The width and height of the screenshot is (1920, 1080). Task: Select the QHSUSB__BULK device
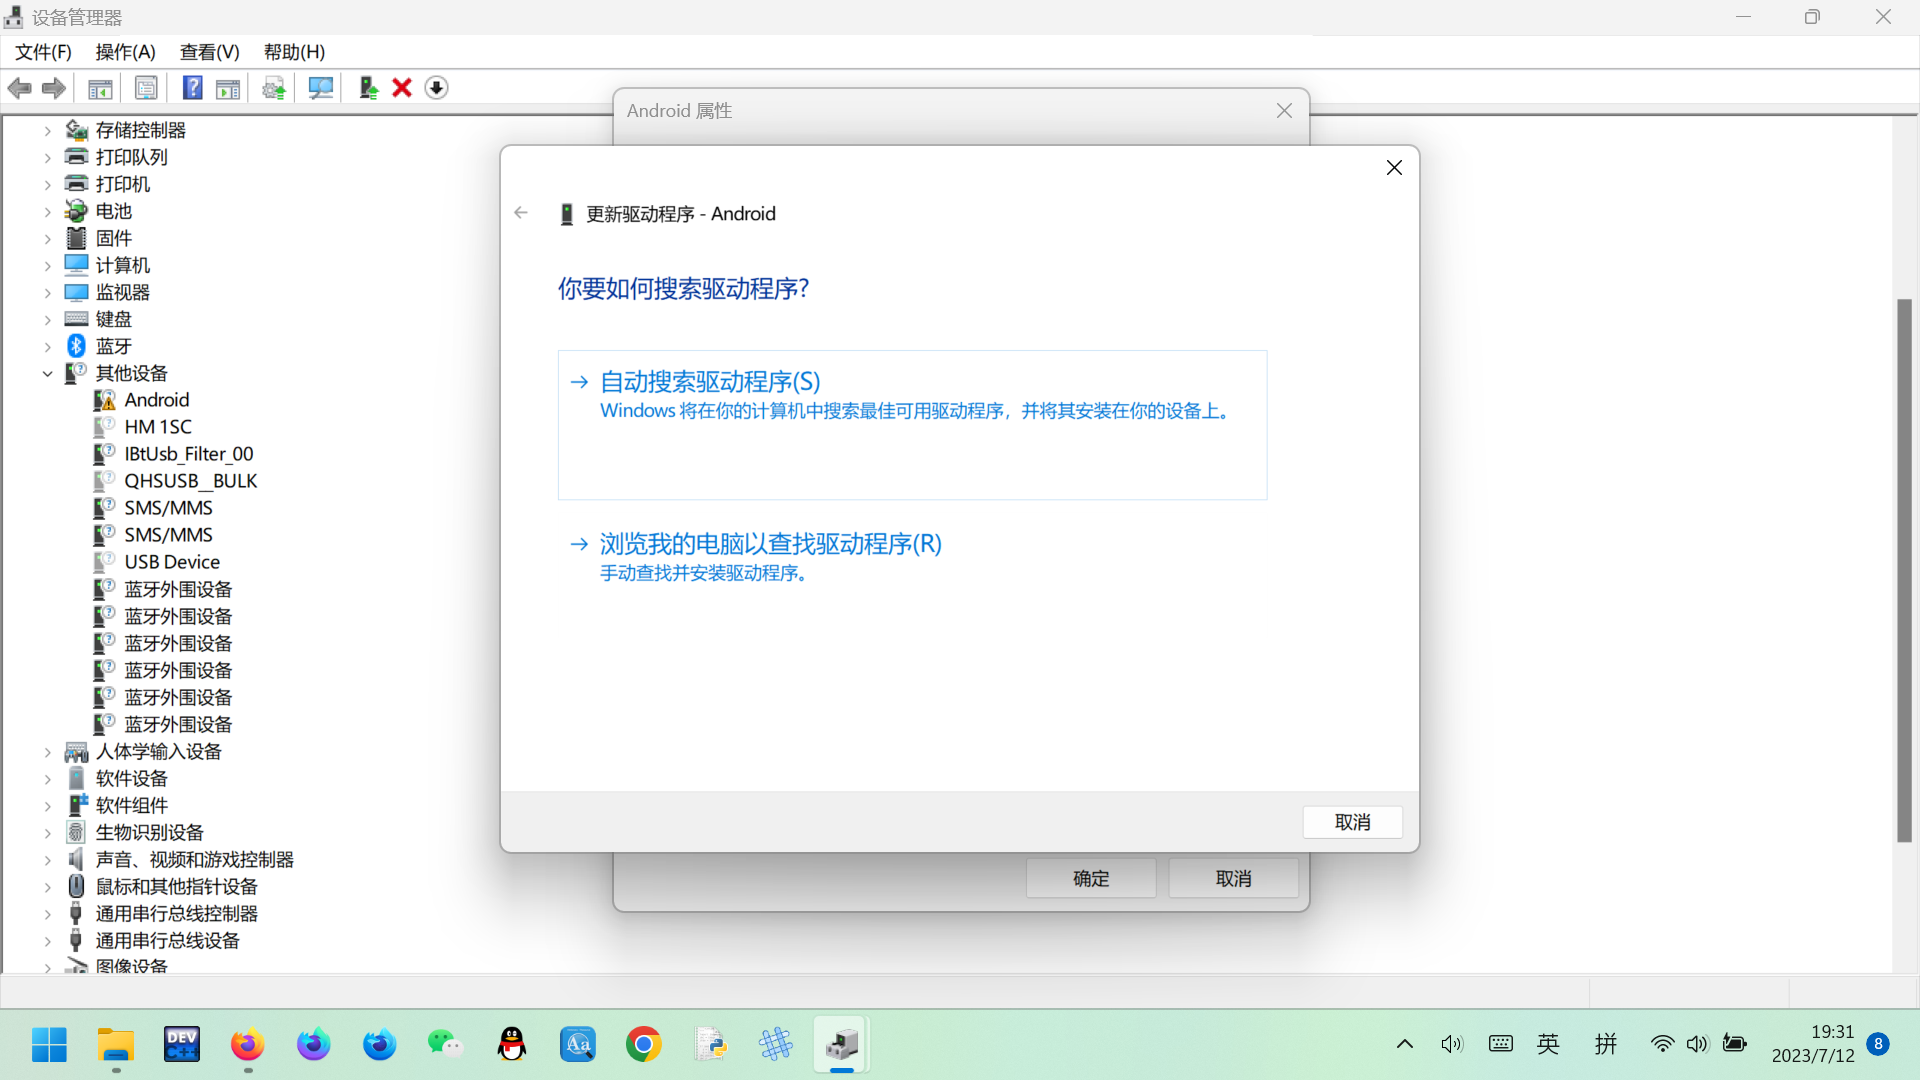190,481
